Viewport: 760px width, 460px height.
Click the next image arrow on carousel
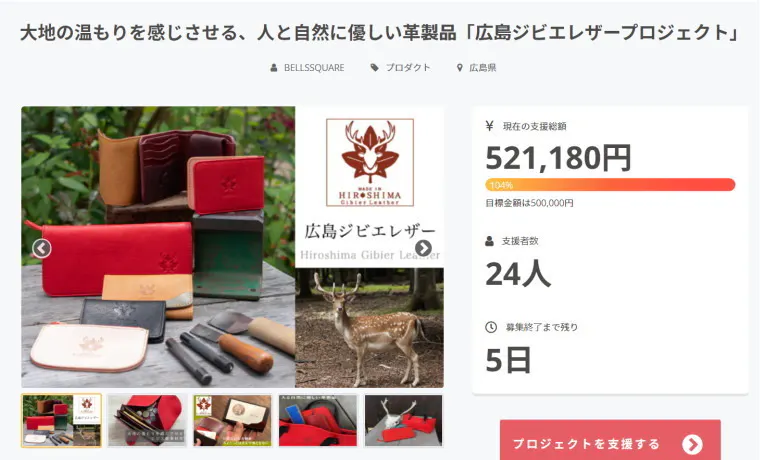pos(423,248)
